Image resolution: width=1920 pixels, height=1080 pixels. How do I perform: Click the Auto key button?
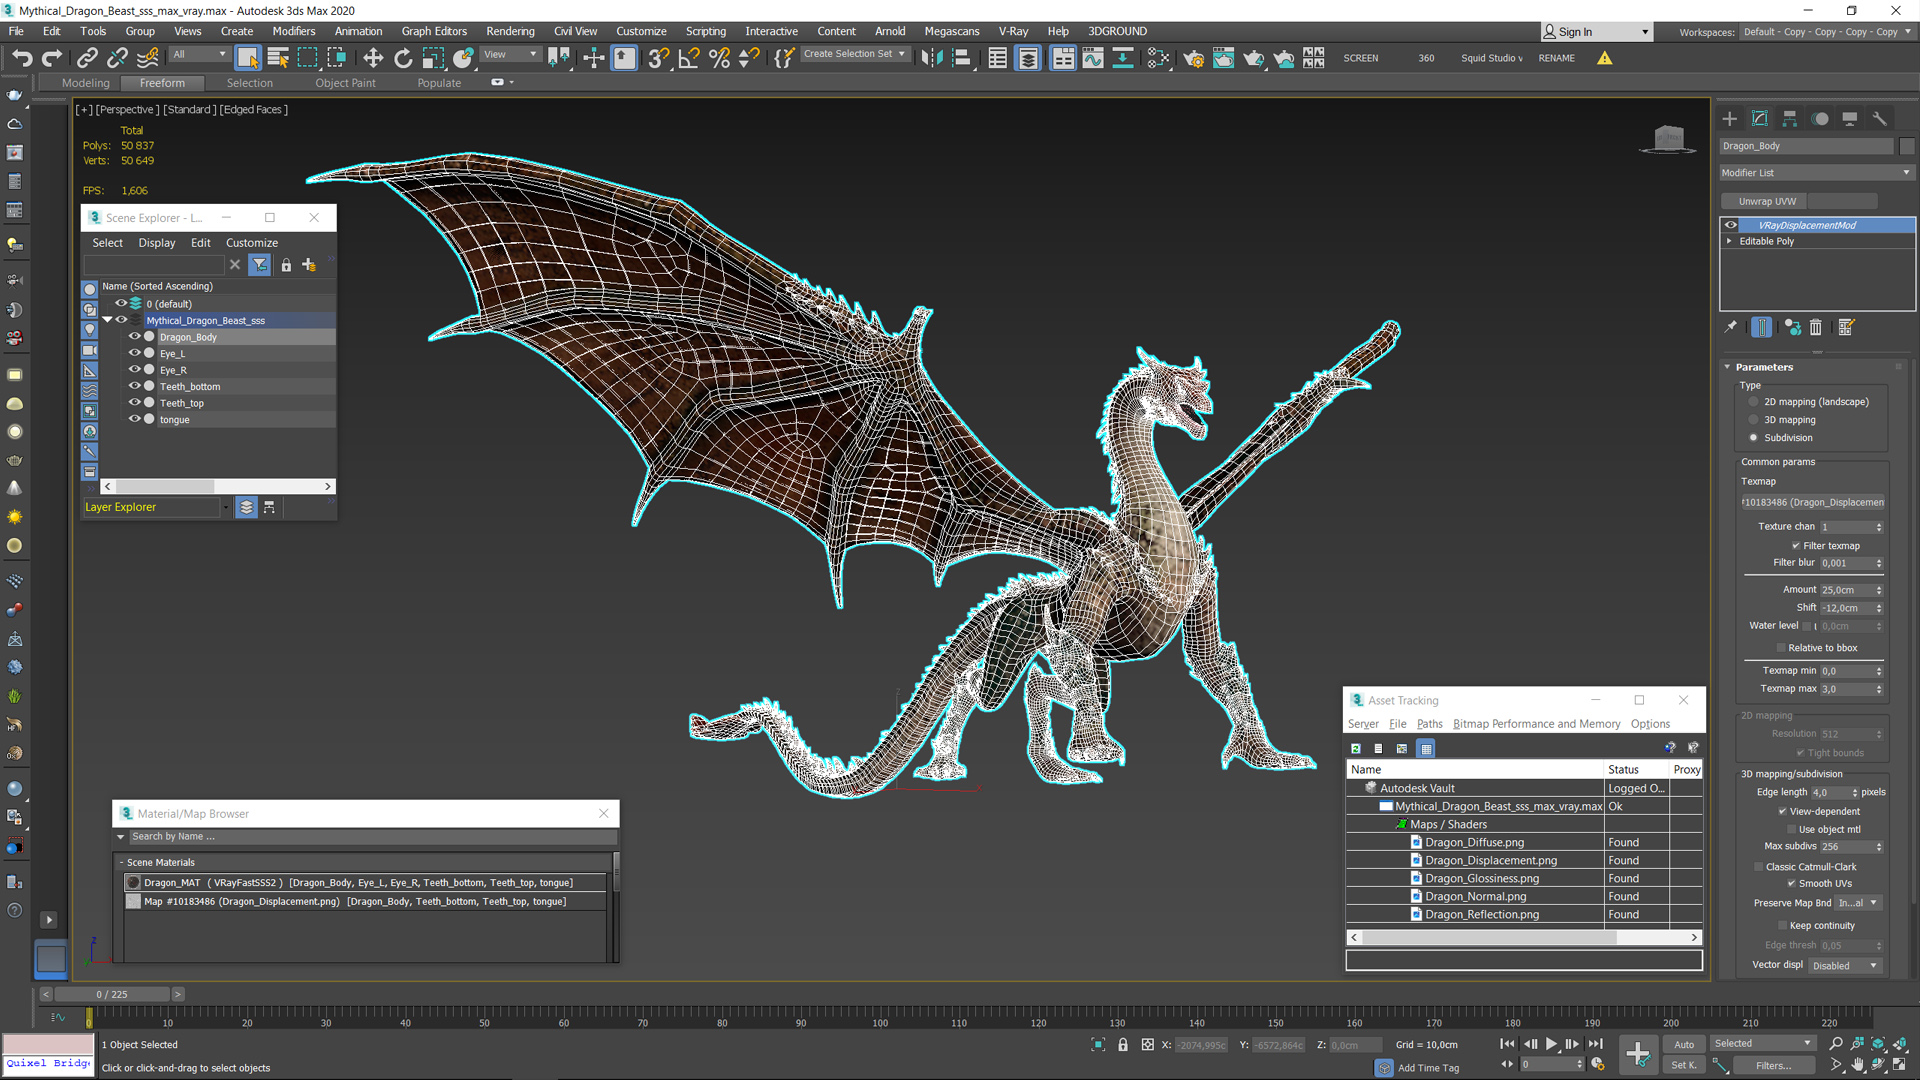click(x=1684, y=1044)
